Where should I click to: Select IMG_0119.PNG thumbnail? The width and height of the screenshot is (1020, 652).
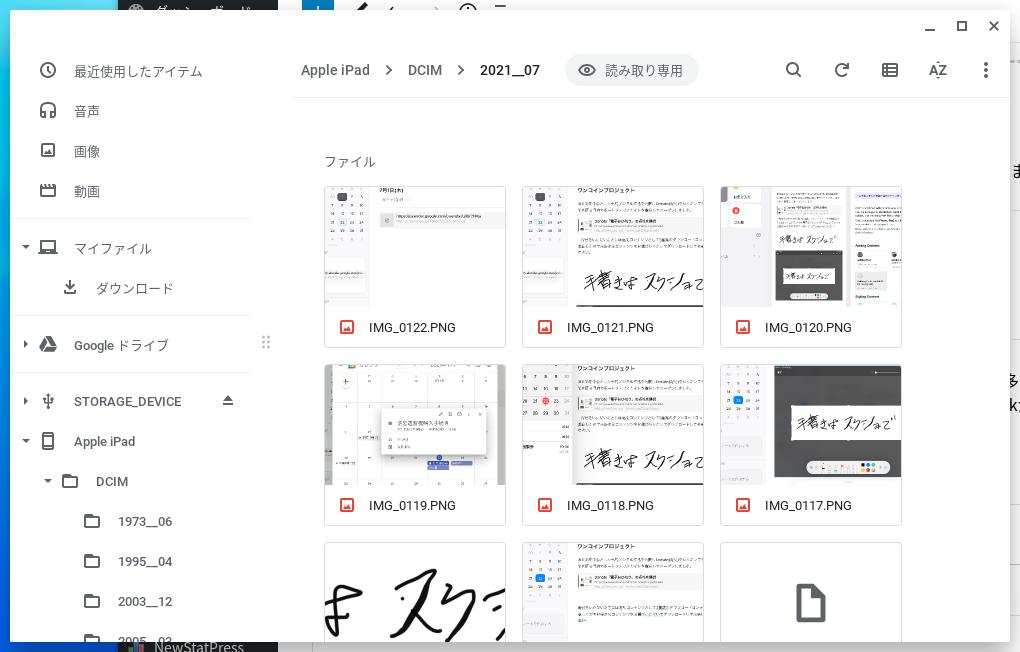pyautogui.click(x=415, y=425)
